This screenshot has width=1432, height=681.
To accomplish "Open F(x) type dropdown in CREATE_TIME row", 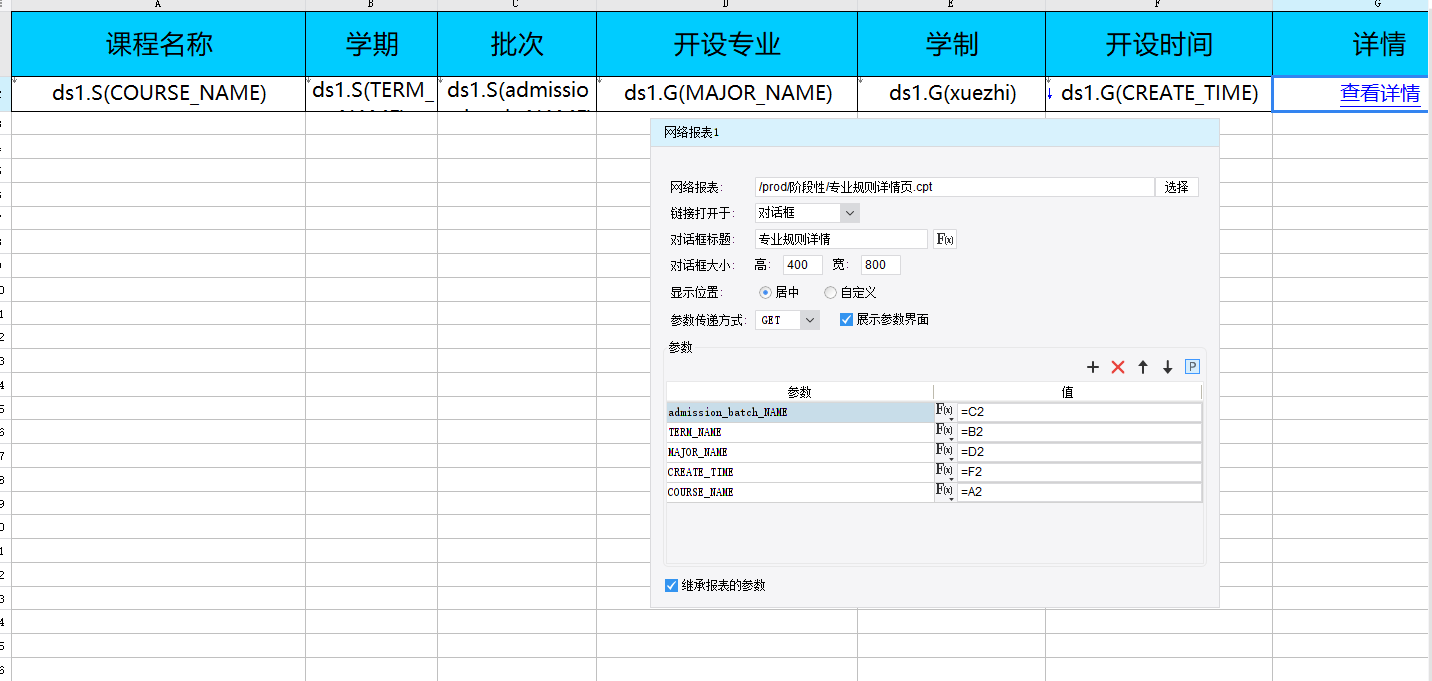I will [x=944, y=472].
